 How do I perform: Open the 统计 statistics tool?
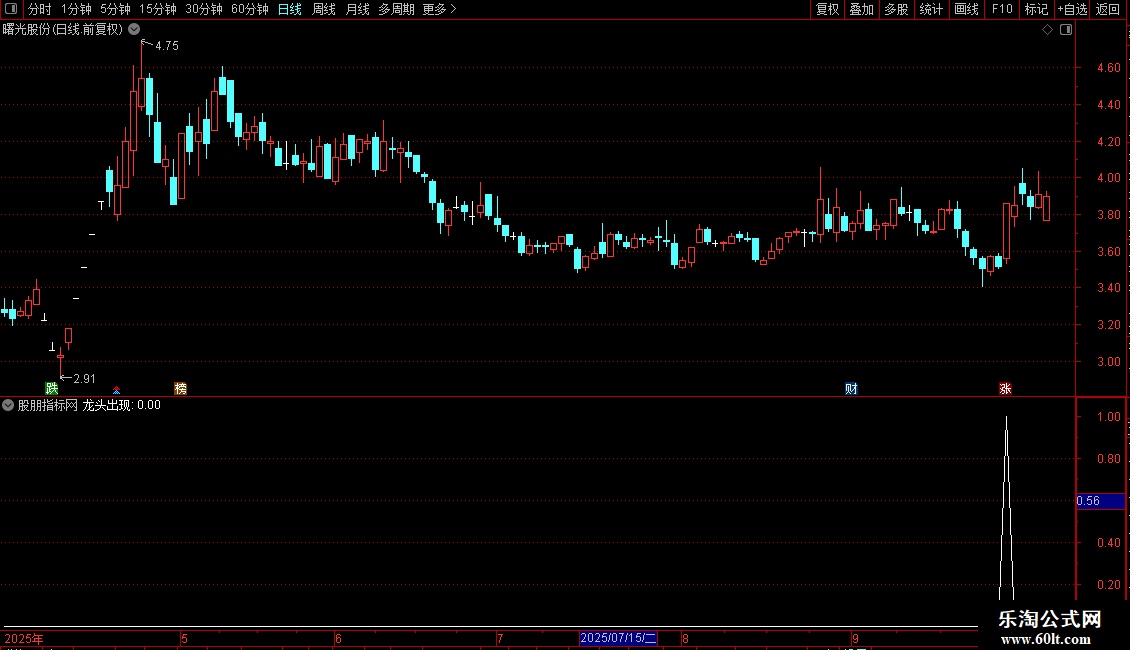pos(931,9)
